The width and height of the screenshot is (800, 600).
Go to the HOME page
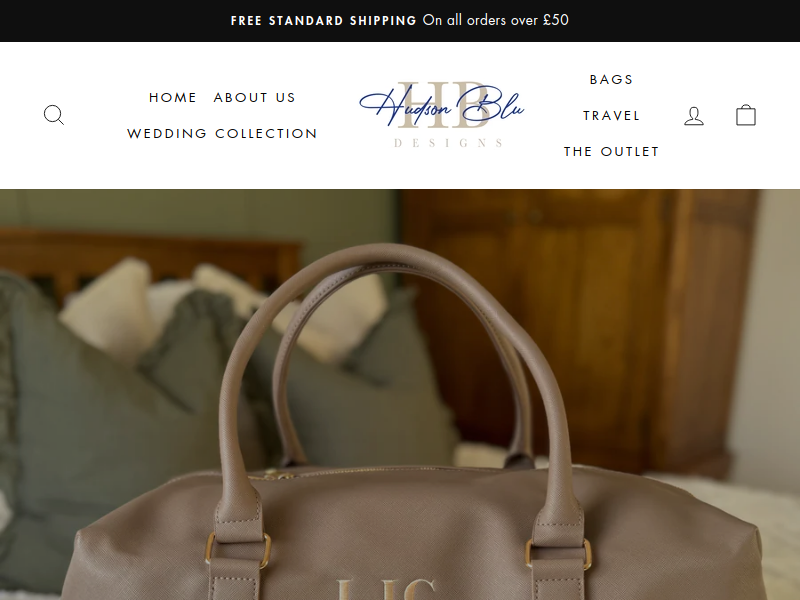pos(173,97)
